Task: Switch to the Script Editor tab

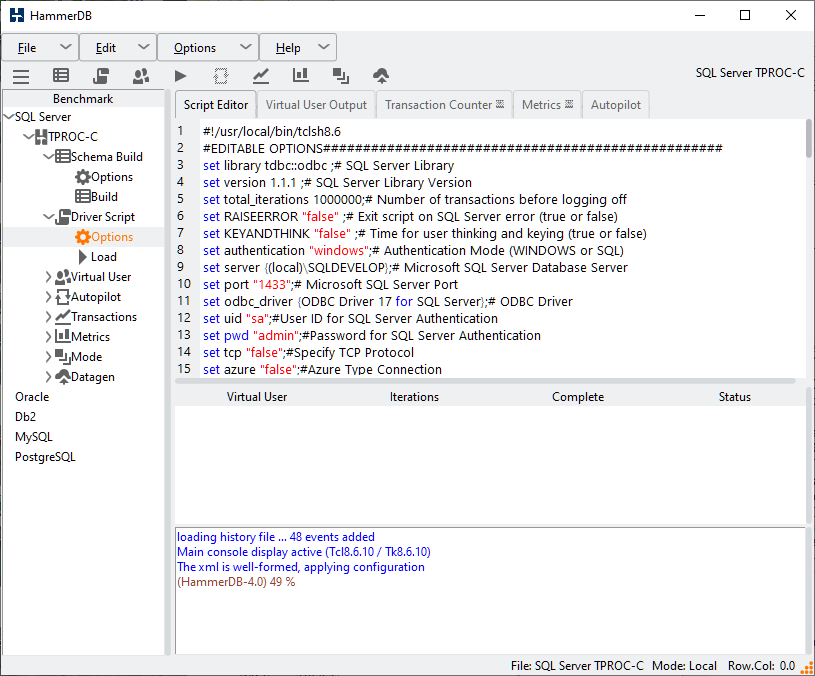Action: click(x=216, y=104)
